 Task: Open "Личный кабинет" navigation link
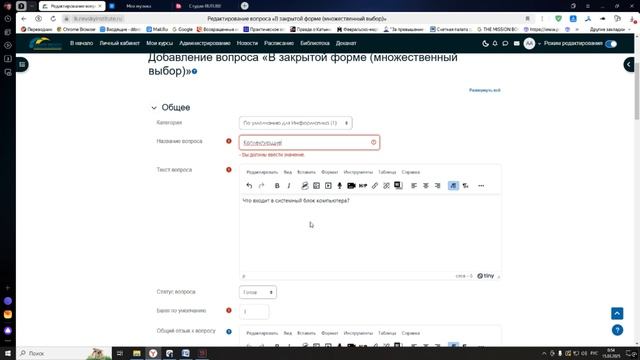[x=120, y=43]
